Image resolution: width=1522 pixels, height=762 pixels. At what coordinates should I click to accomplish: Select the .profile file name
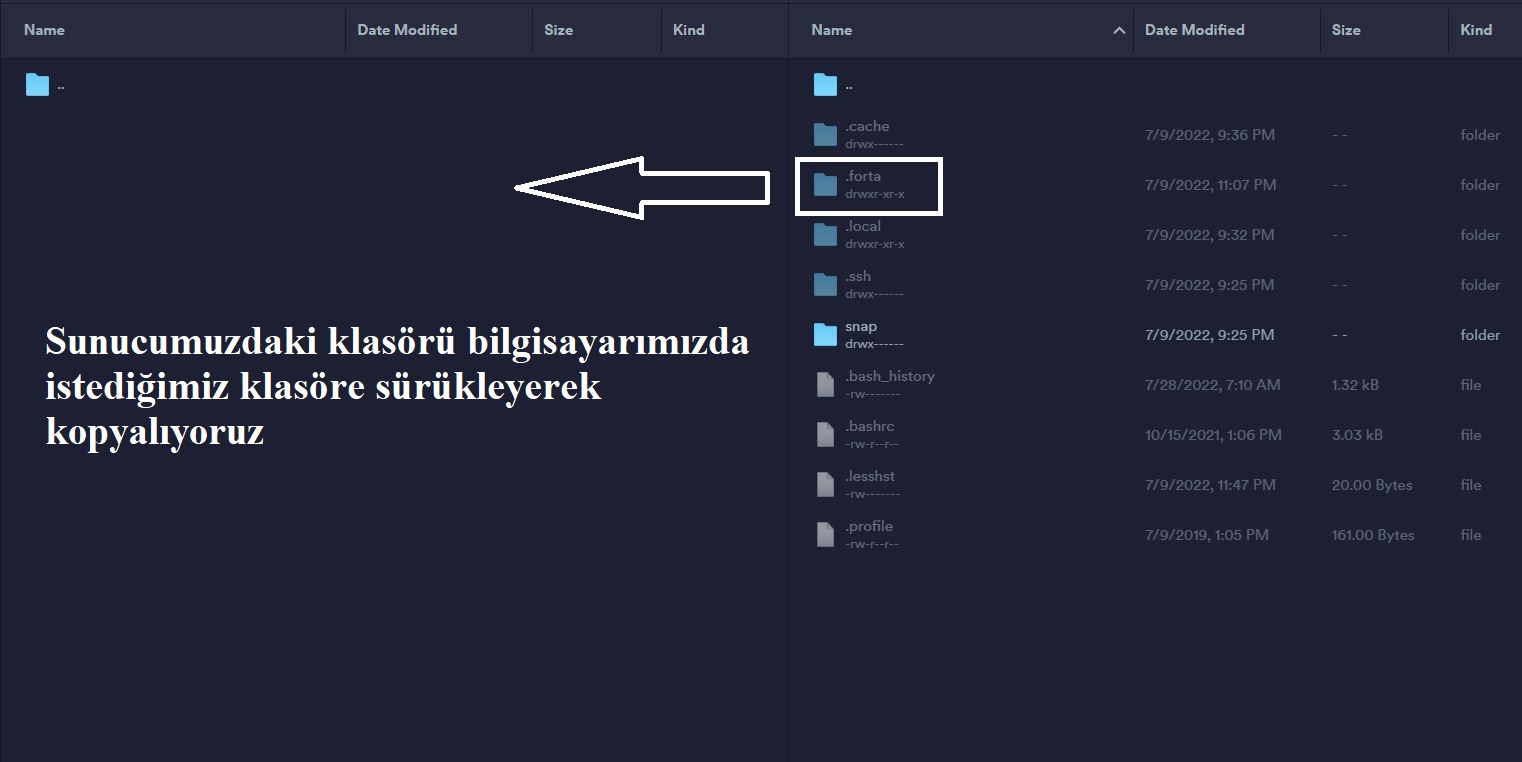869,526
